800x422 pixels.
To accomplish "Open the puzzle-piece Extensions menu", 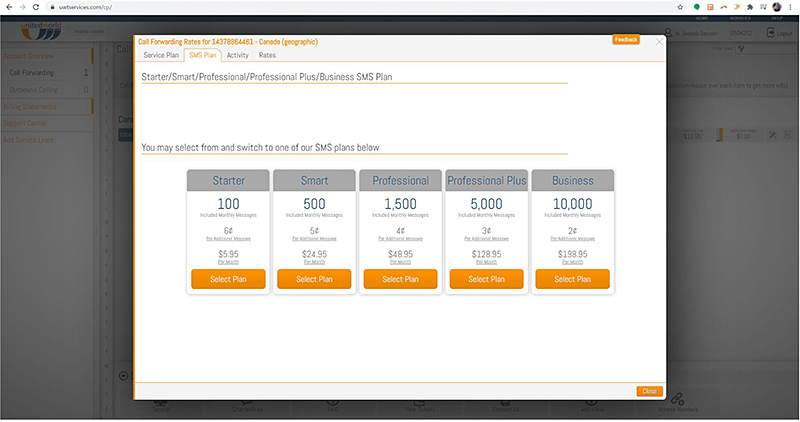I will 750,7.
